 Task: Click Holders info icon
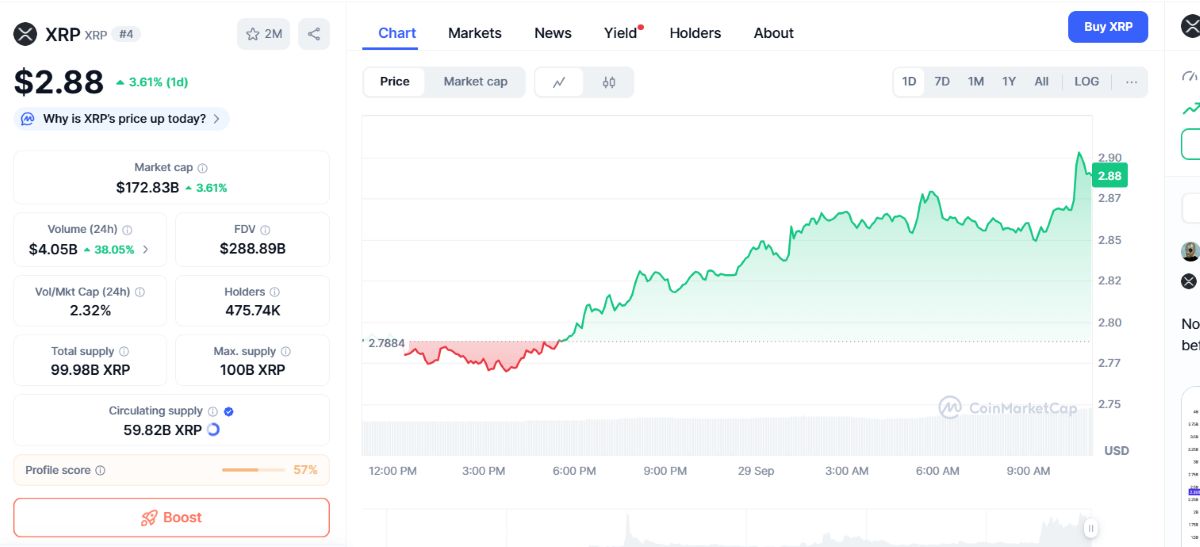coord(274,293)
